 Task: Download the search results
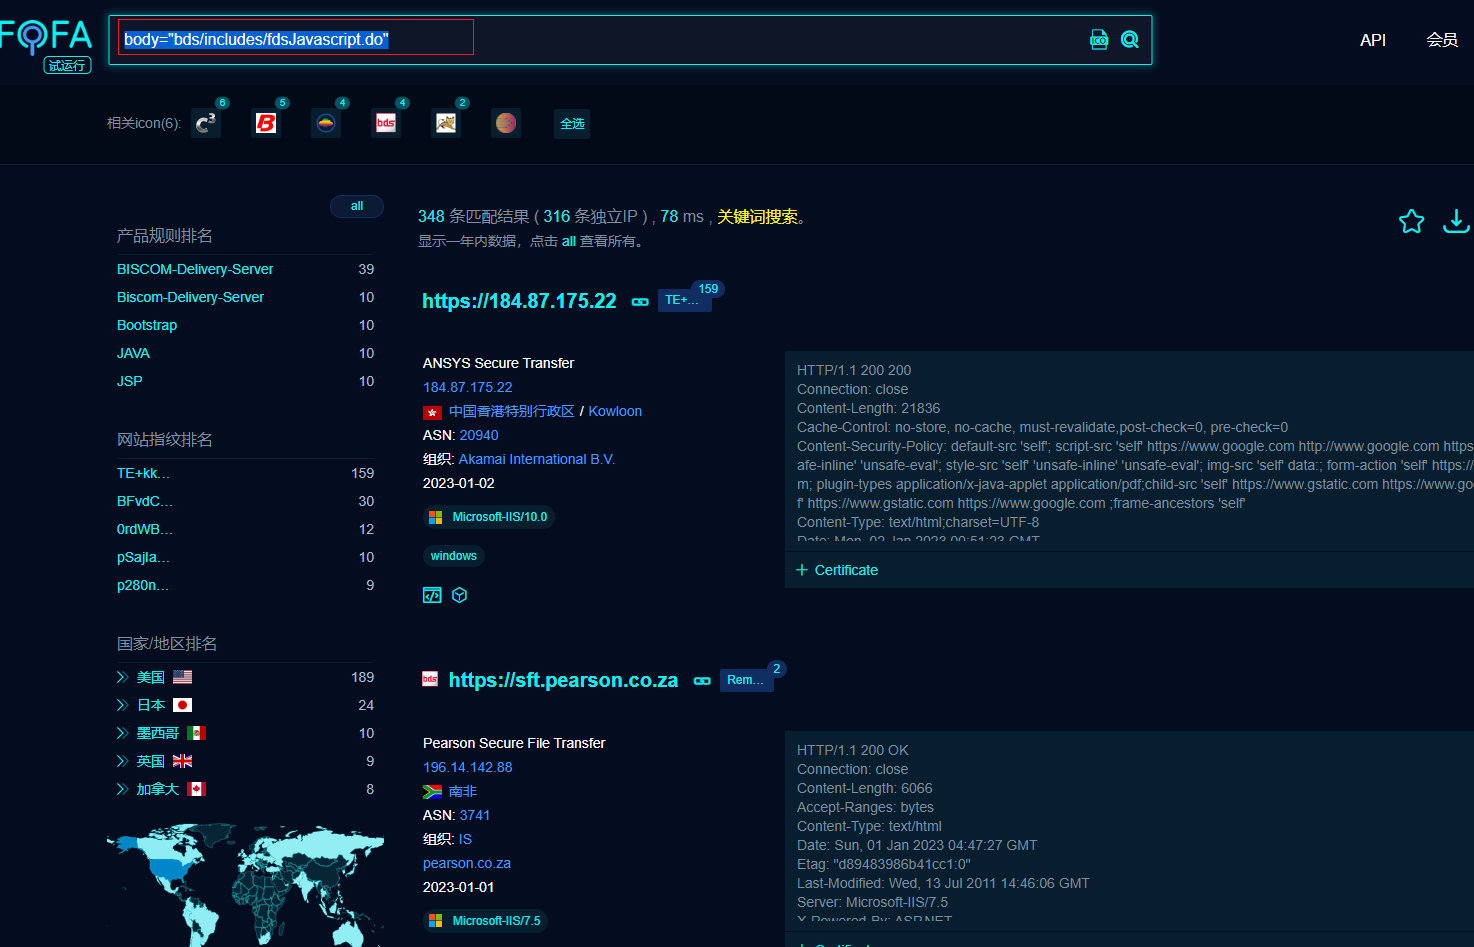coord(1456,221)
